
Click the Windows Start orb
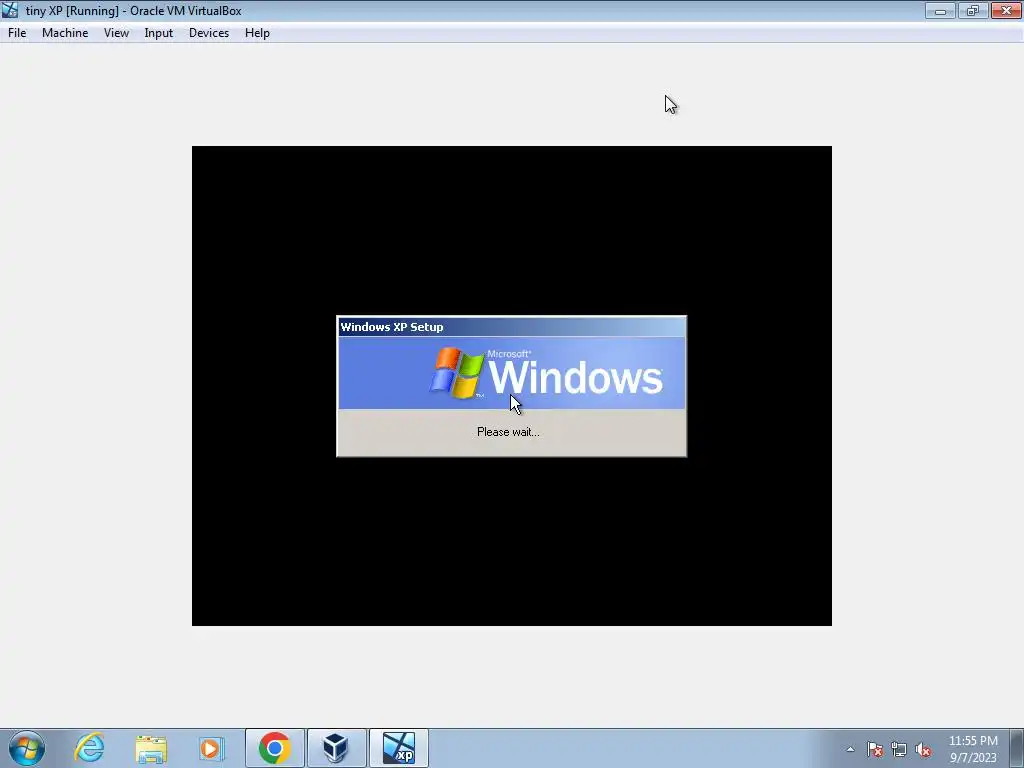pyautogui.click(x=27, y=748)
